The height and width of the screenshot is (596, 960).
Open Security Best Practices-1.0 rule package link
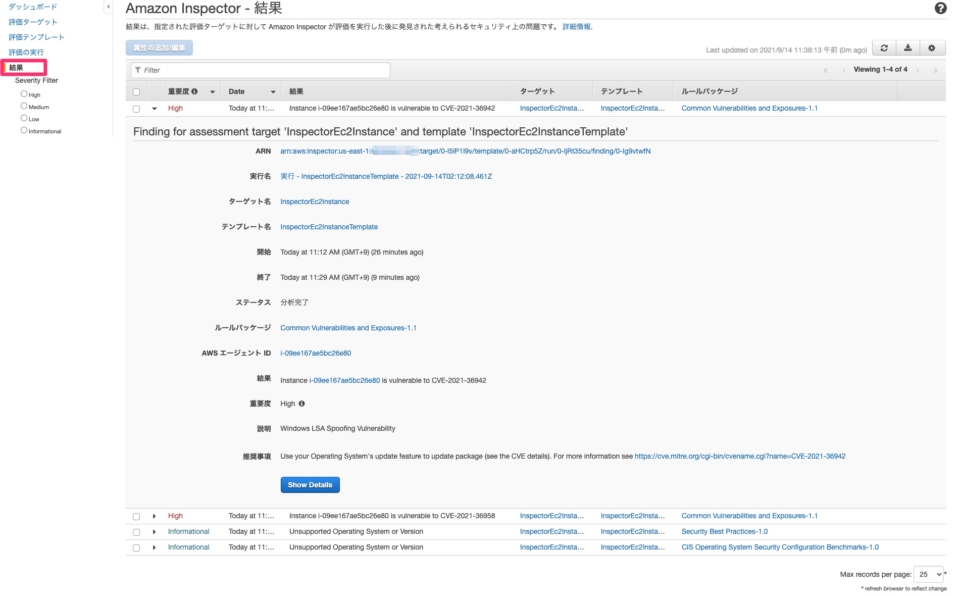(724, 532)
